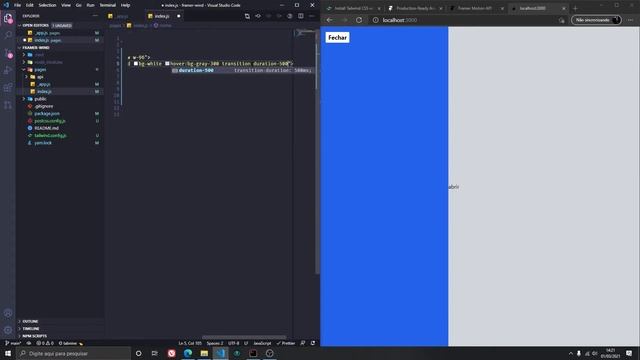This screenshot has height=360, width=640.
Task: Click the hover:bg-gray-300 color swatch in code
Action: (x=167, y=64)
